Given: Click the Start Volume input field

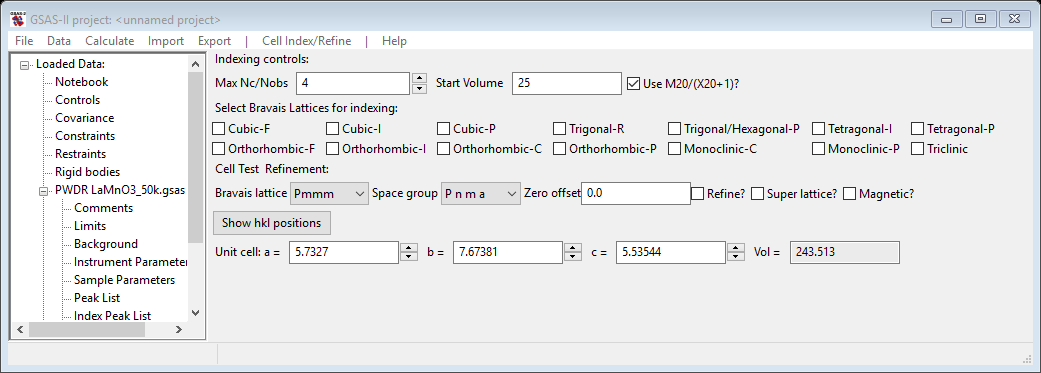Looking at the screenshot, I should point(567,83).
